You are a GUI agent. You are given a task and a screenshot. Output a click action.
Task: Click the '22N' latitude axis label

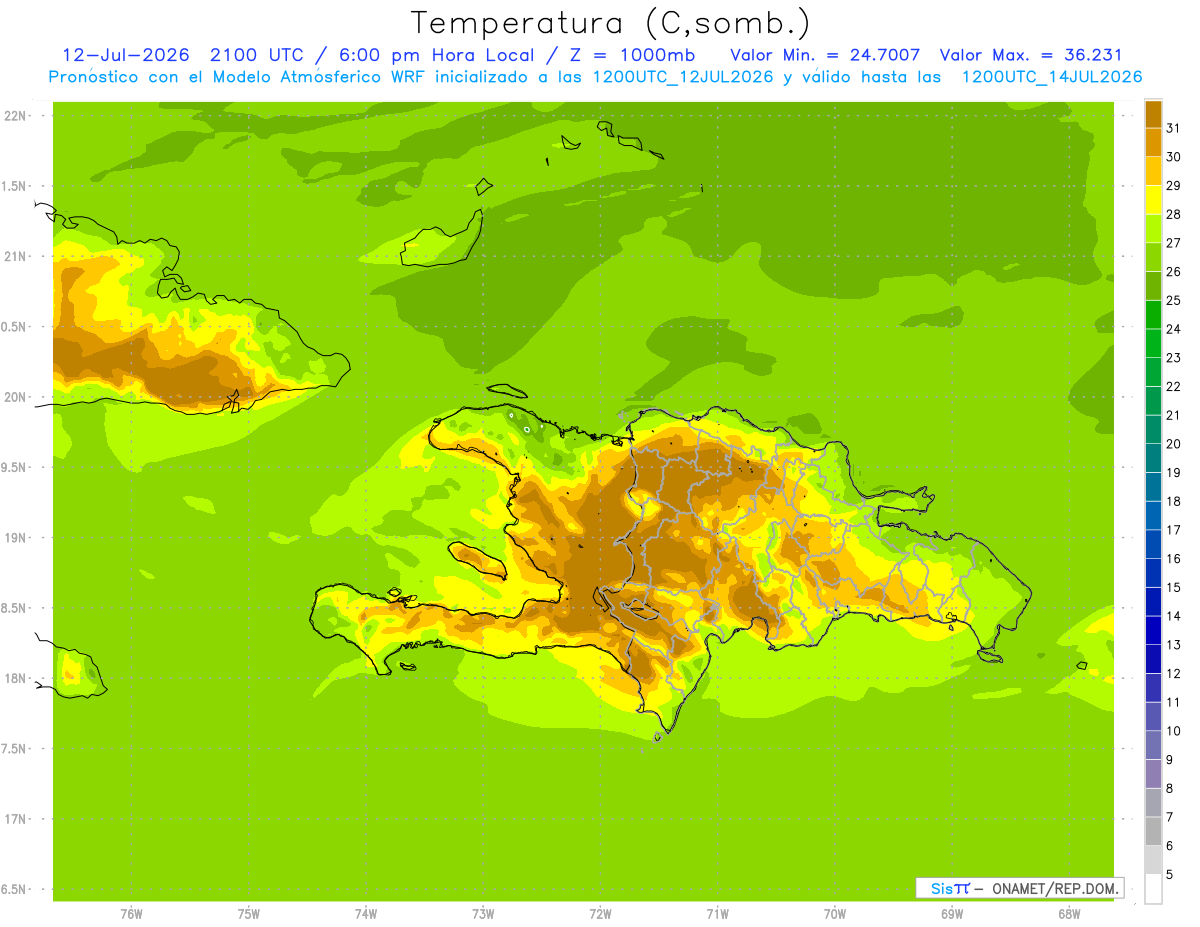point(14,116)
